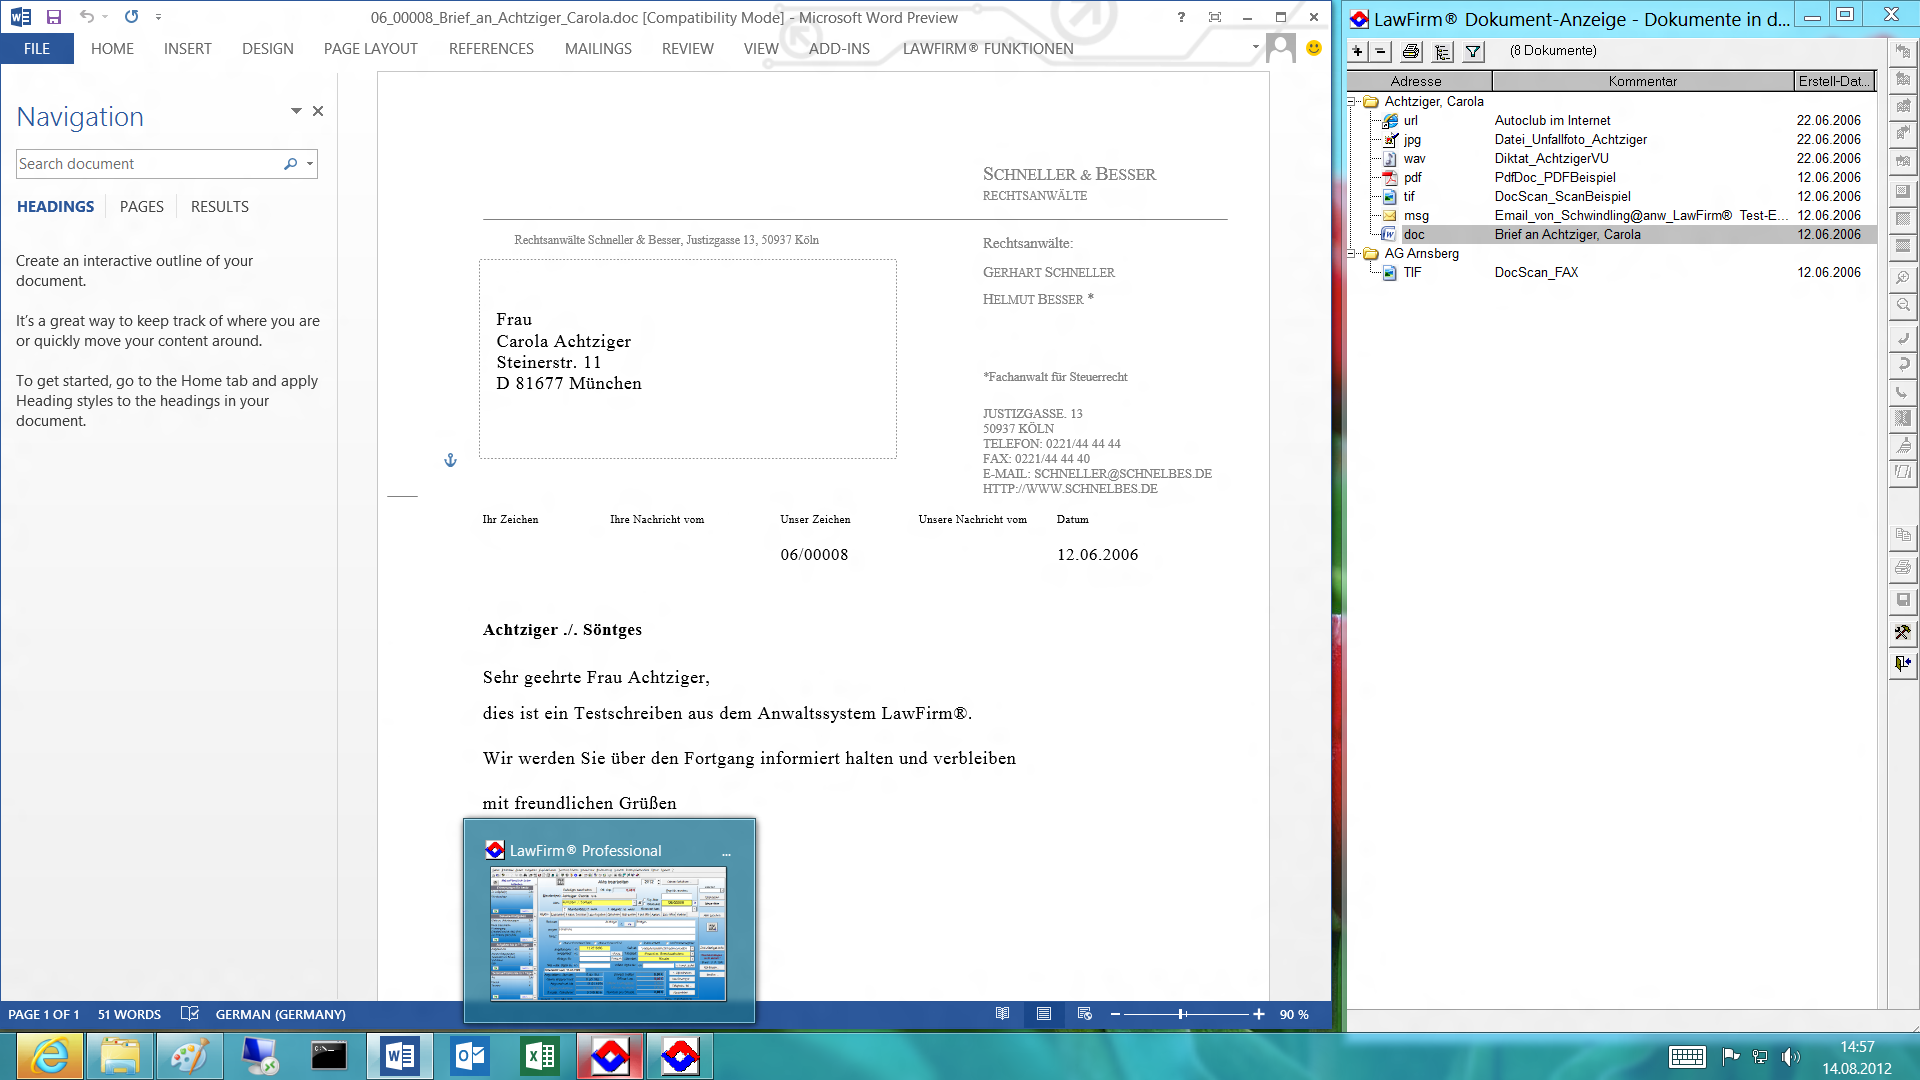Collapse the Achtziger, Carola folder

pos(1352,102)
